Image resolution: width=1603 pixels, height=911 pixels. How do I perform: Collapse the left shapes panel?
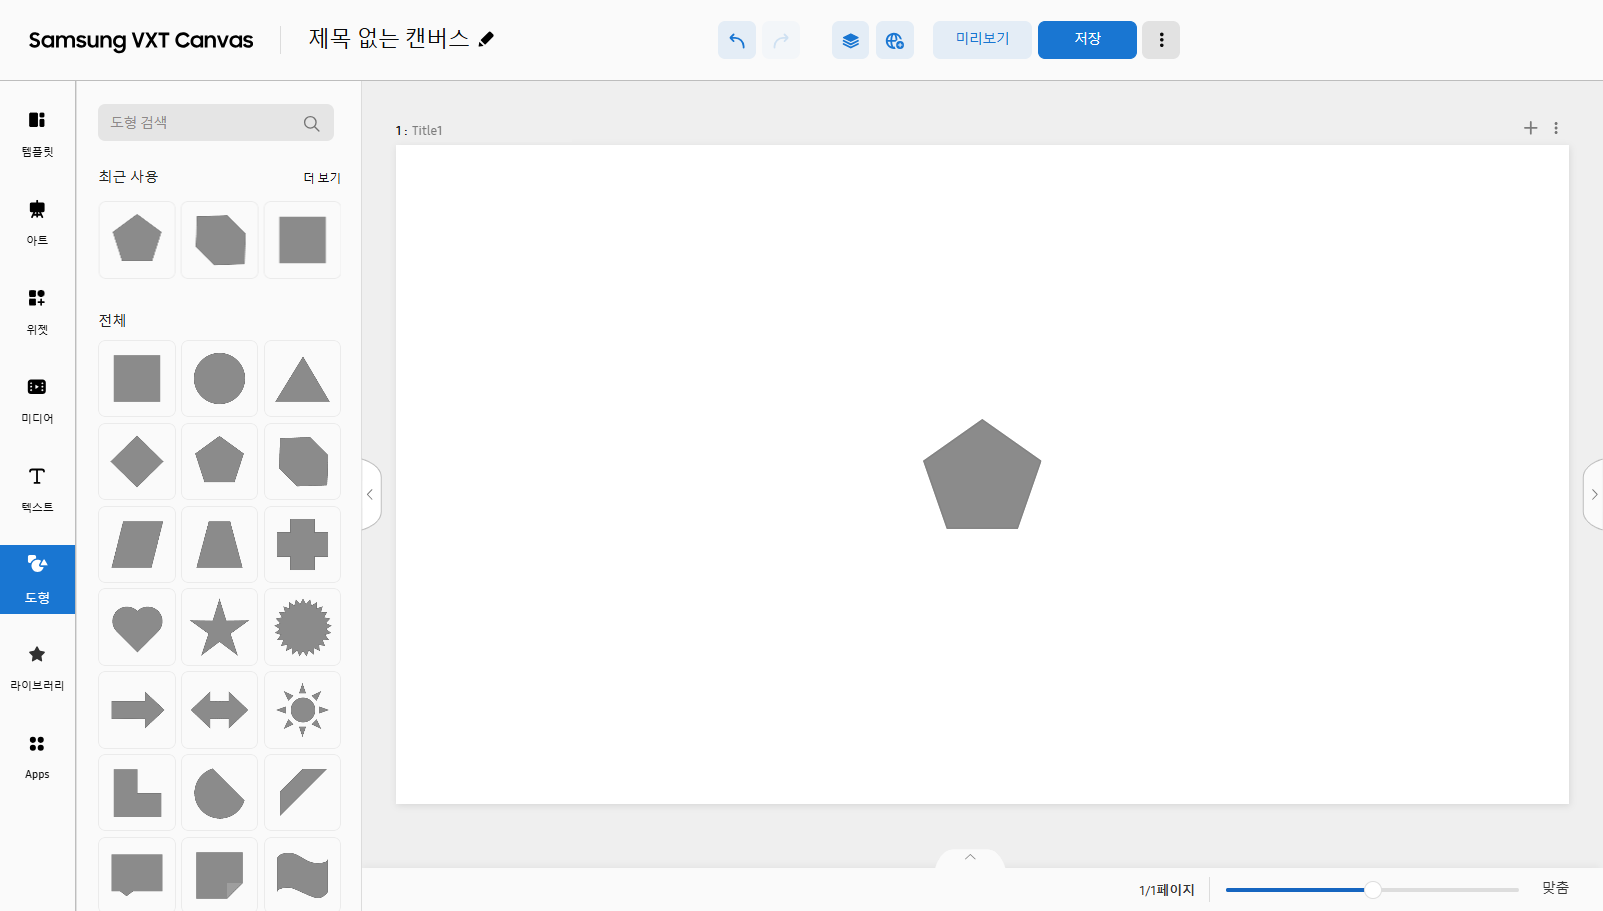371,494
